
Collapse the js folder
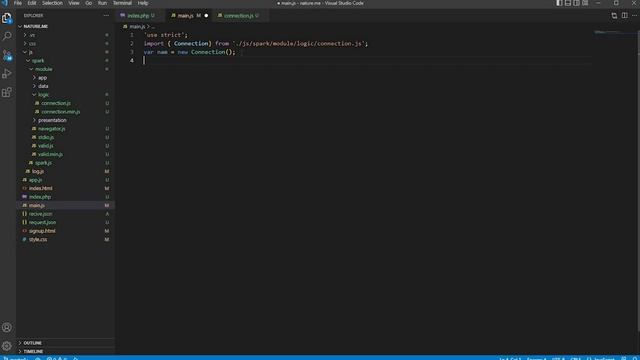pos(65,52)
